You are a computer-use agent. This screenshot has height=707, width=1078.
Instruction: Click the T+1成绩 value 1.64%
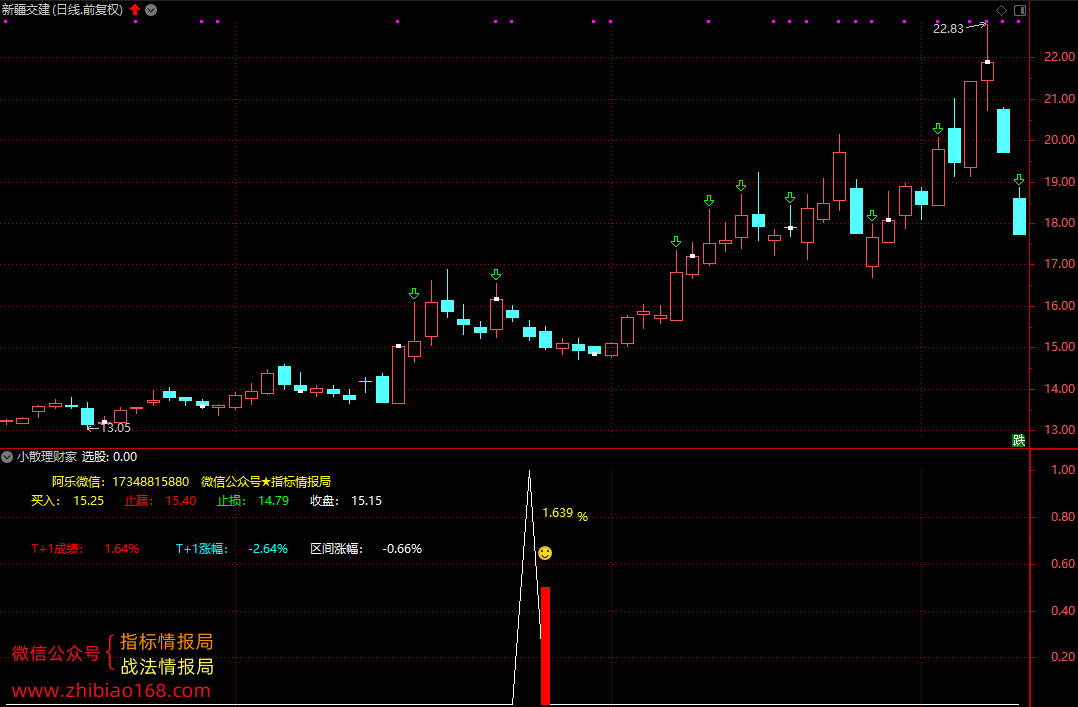pyautogui.click(x=122, y=549)
